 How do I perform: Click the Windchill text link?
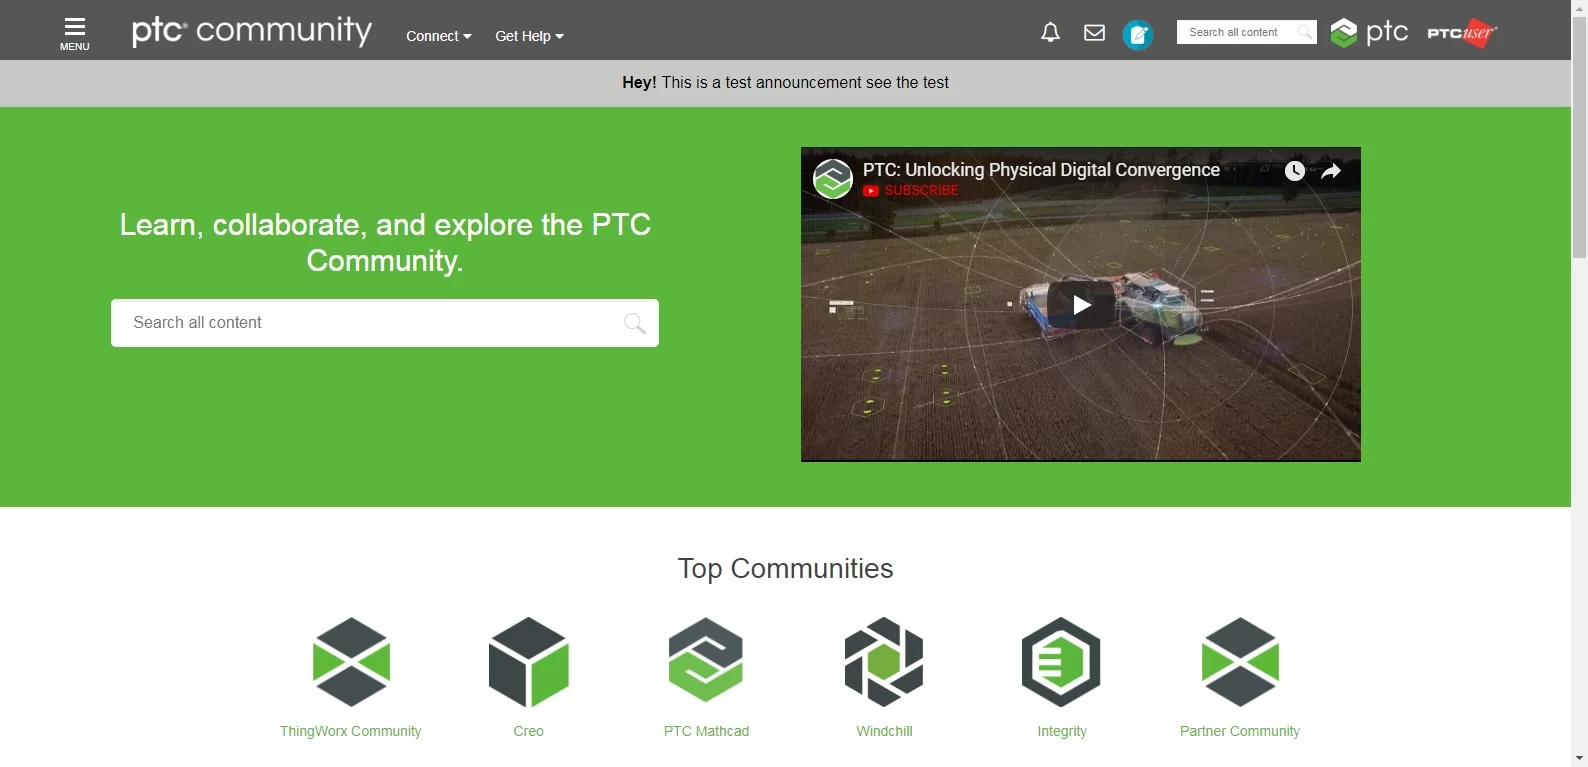[x=884, y=731]
